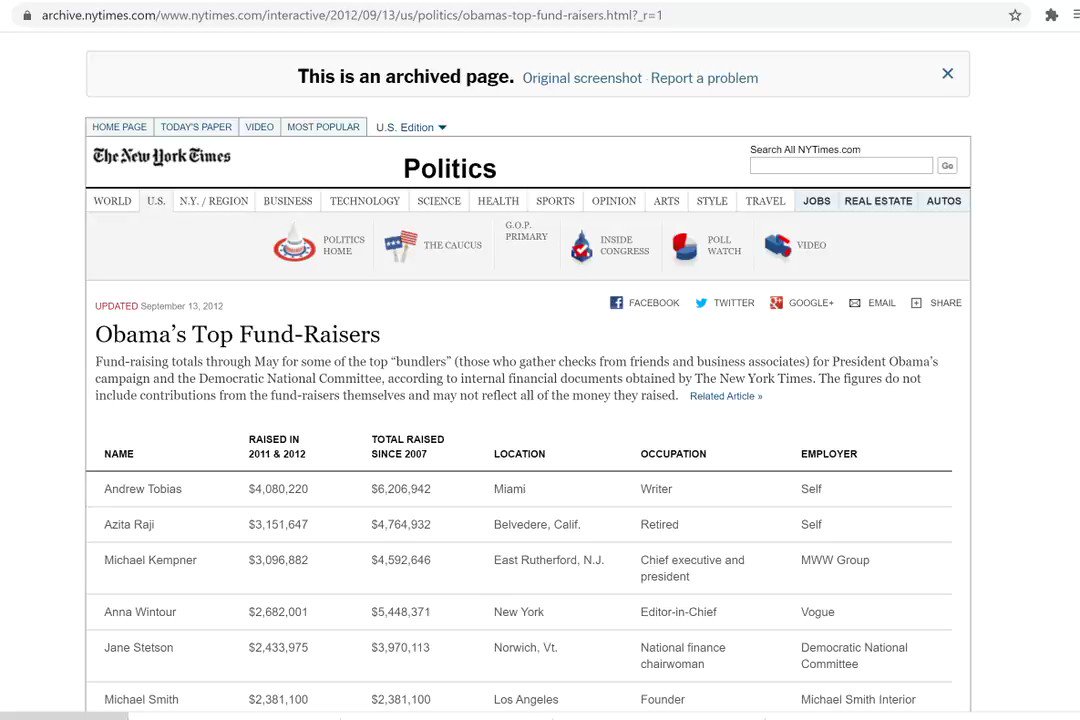The height and width of the screenshot is (720, 1080).
Task: Close the archived page banner
Action: click(948, 74)
